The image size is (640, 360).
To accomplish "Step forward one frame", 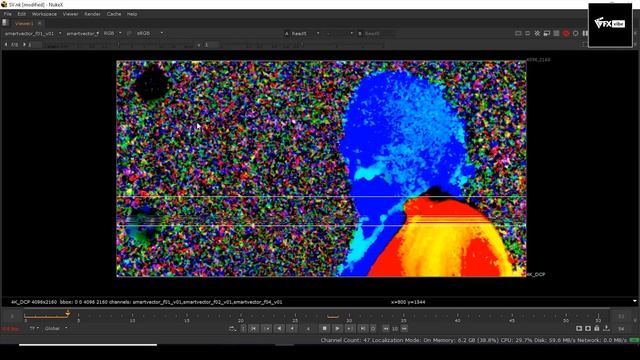I will tap(350, 329).
